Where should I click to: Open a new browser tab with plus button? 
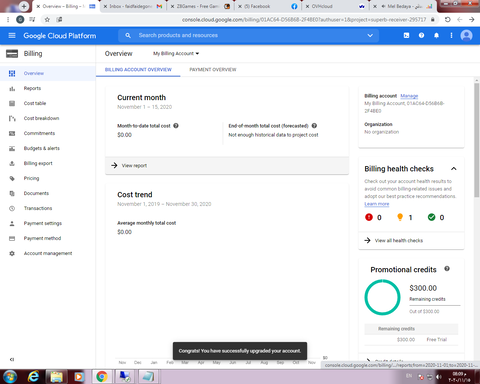tap(24, 6)
